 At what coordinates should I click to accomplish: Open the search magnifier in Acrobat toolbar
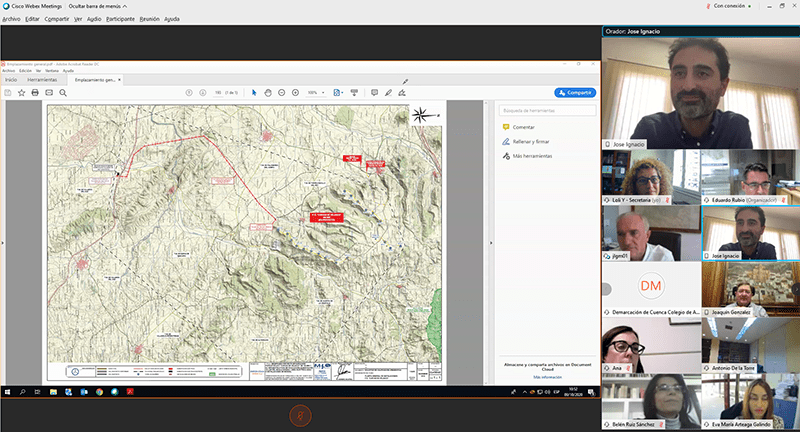(63, 92)
